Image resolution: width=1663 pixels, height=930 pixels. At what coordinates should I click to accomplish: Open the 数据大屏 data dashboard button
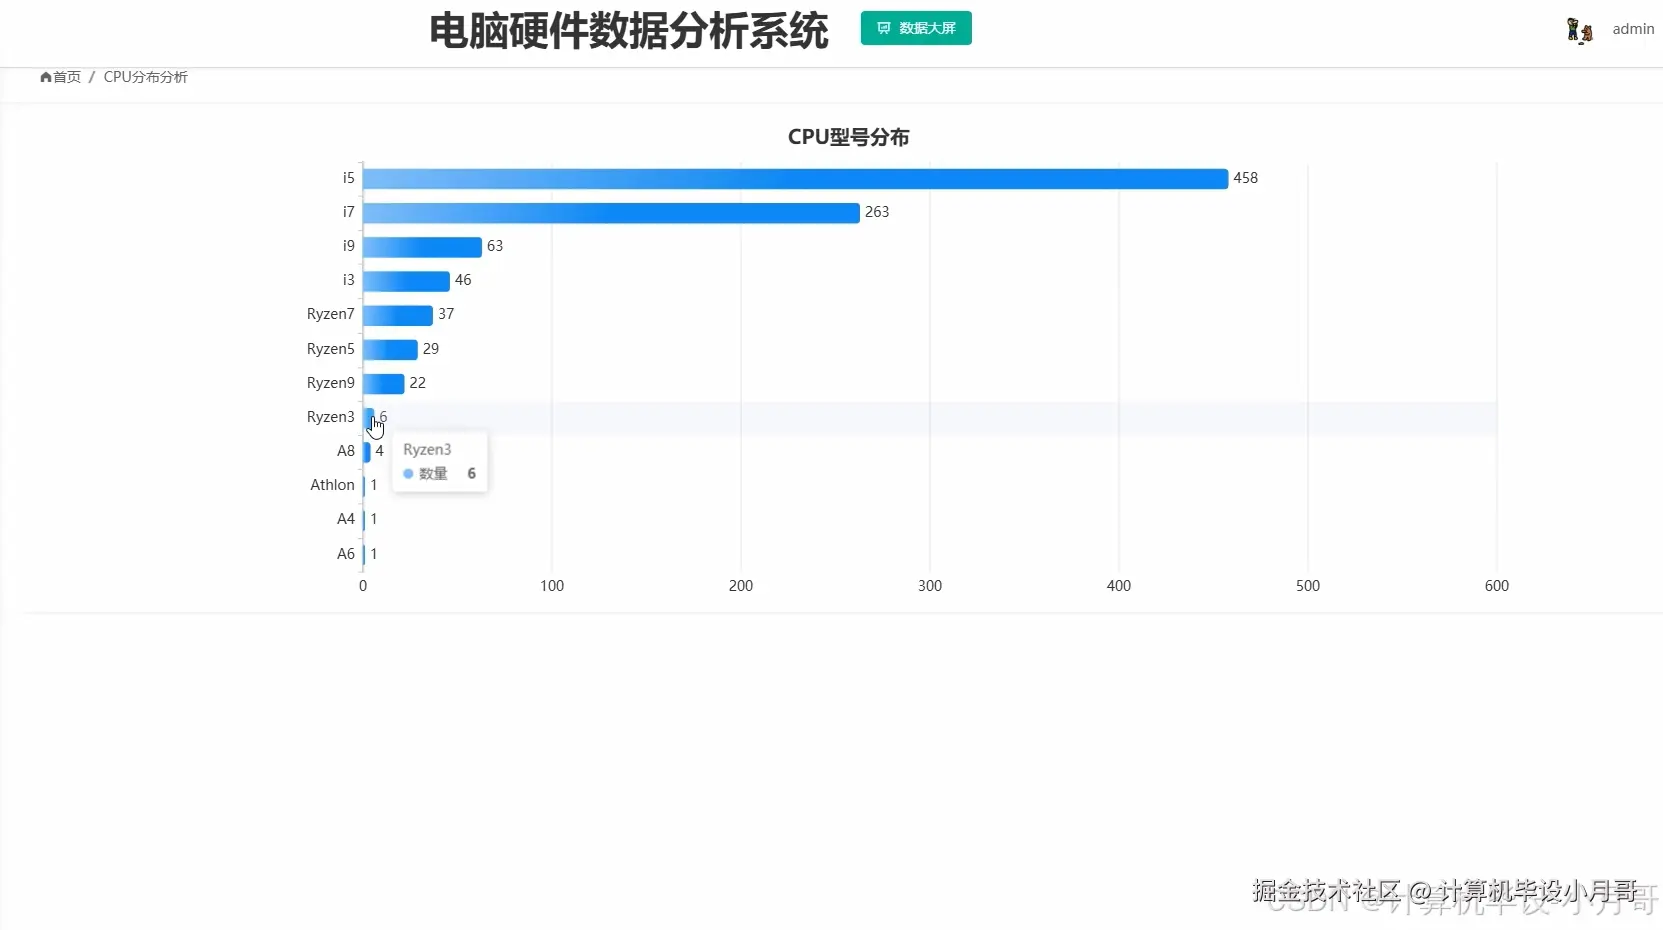[x=916, y=28]
